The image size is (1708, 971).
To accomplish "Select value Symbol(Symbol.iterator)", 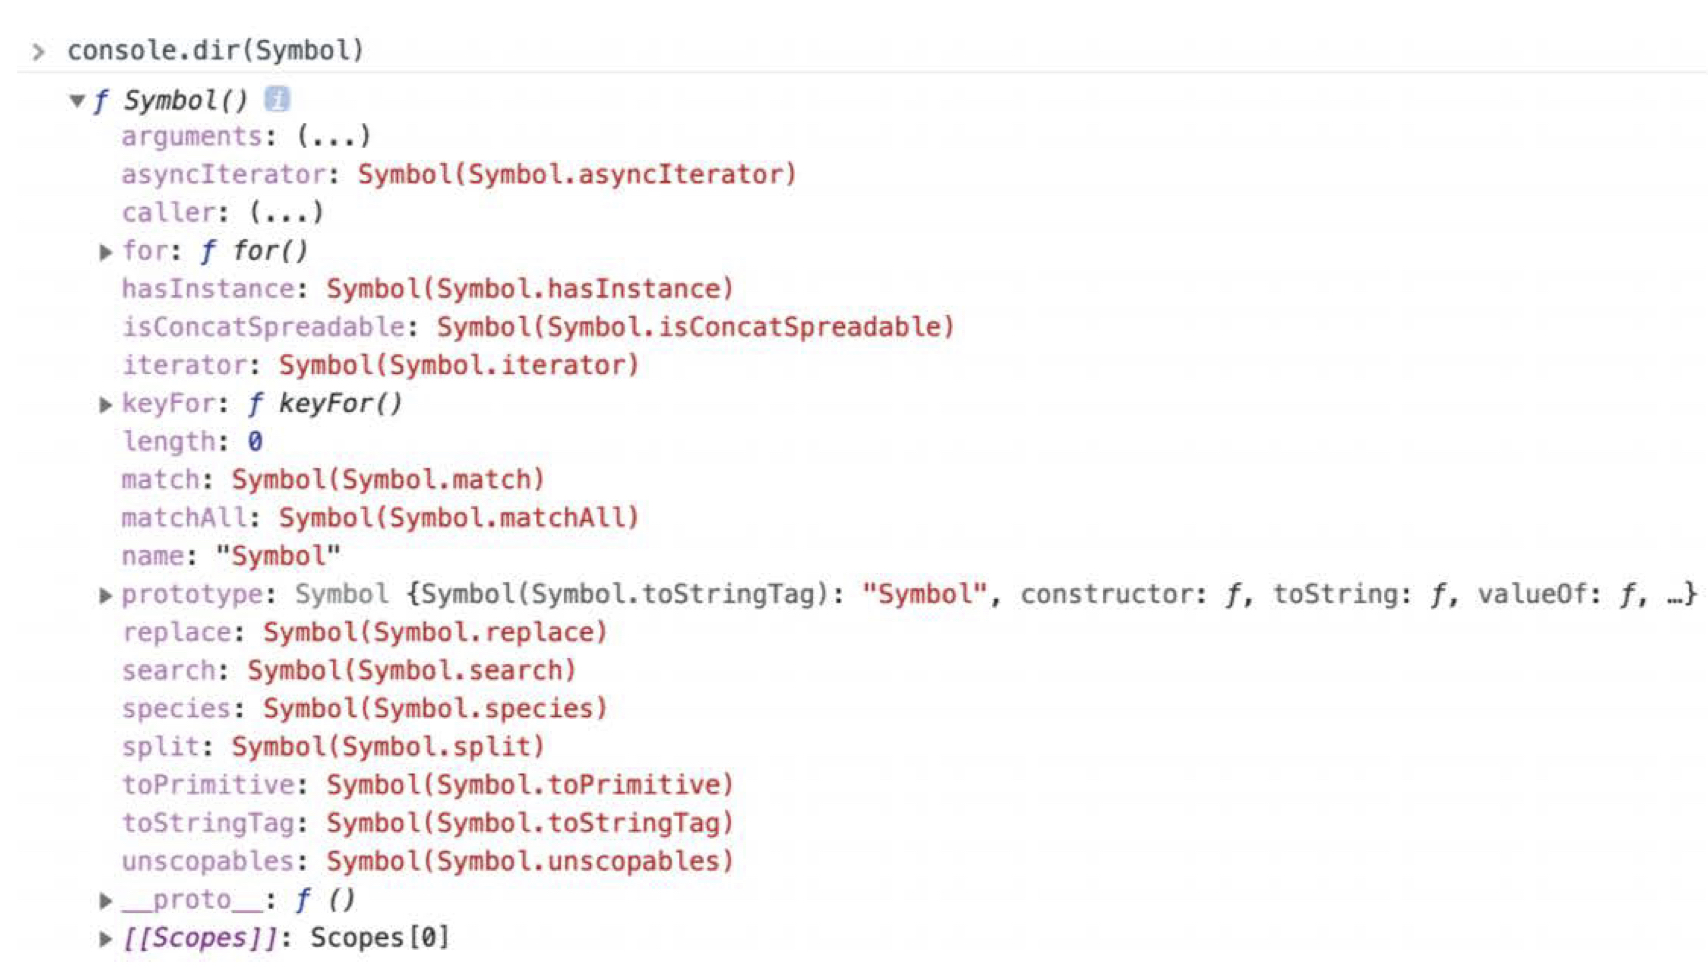I will click(459, 365).
